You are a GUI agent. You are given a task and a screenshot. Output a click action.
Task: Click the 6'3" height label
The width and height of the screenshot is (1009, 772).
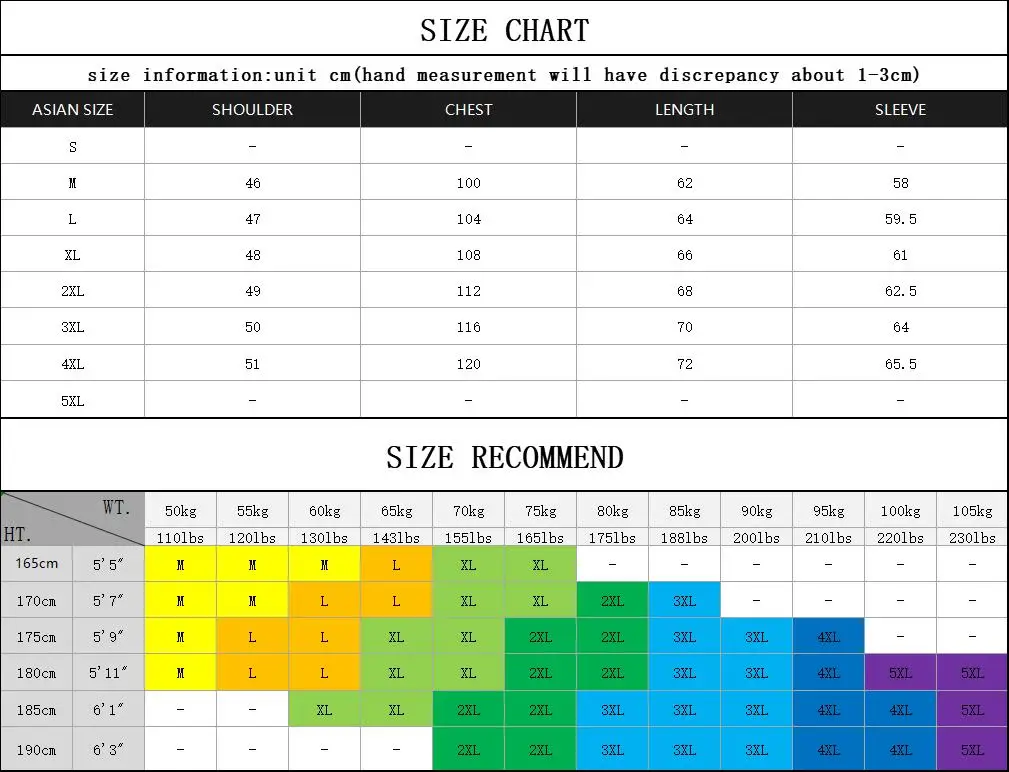[x=108, y=749]
